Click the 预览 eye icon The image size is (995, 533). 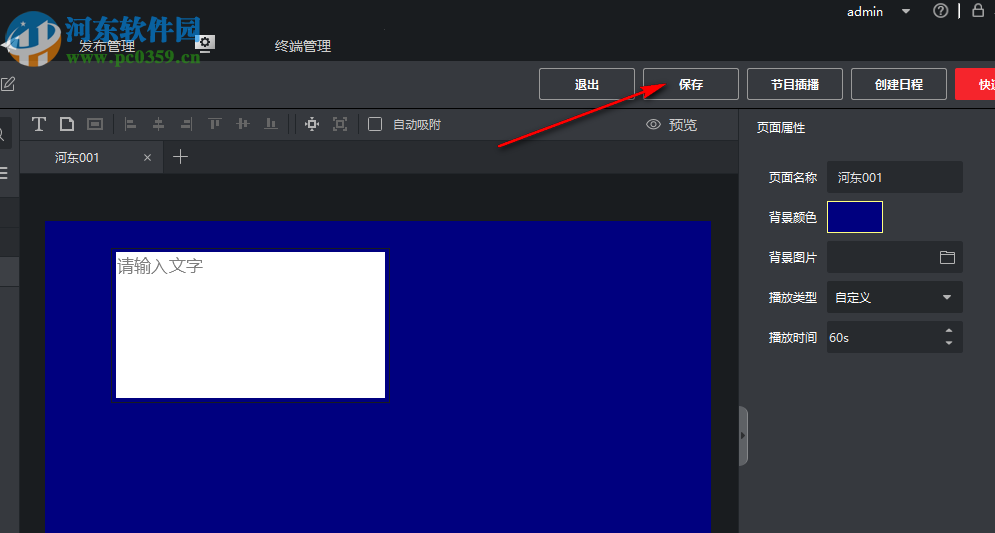[654, 124]
